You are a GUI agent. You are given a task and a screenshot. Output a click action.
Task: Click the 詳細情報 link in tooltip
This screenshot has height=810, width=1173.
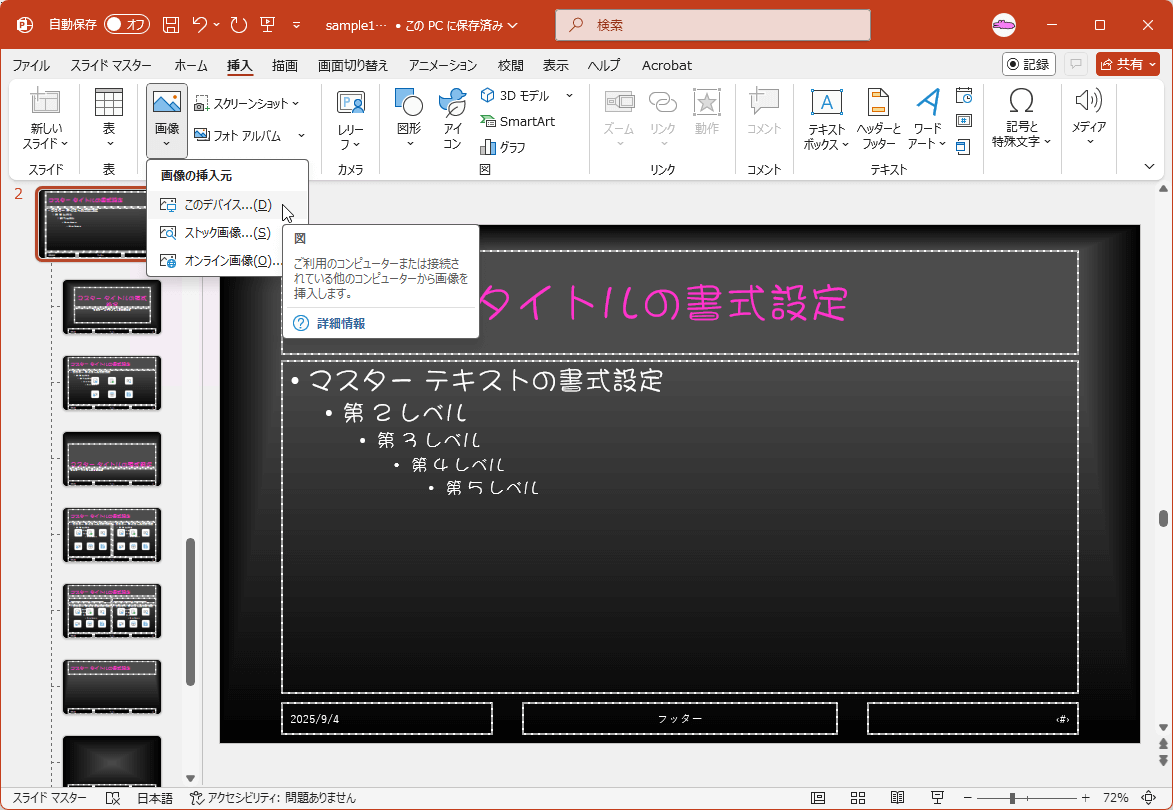pos(340,323)
